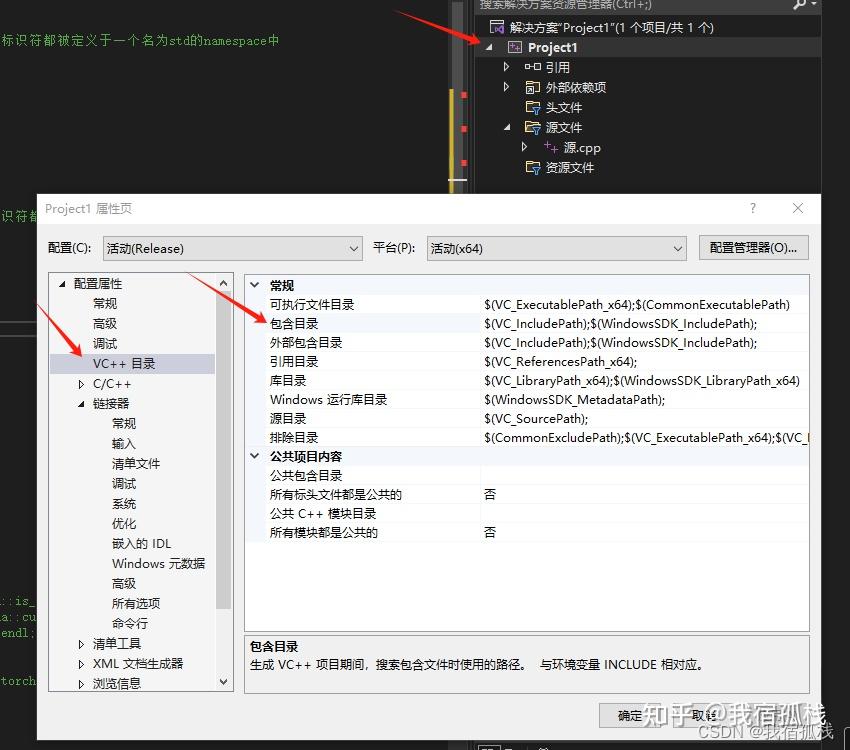850x750 pixels.
Task: Open the 配置 活动(Release) dropdown
Action: [x=356, y=246]
